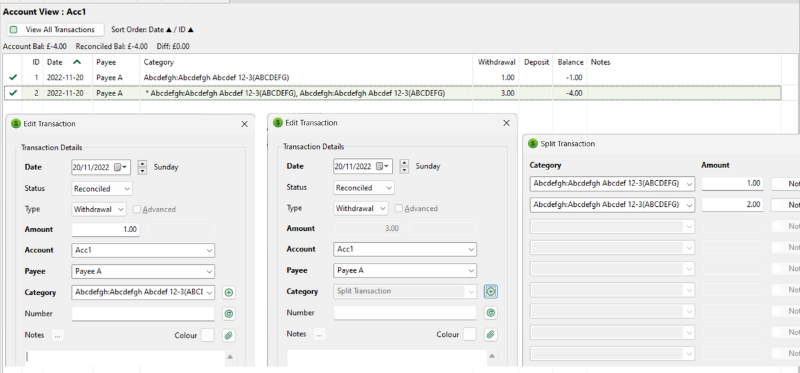This screenshot has height=373, width=800.
Task: Click Number field in right Edit Transaction
Action: [406, 313]
